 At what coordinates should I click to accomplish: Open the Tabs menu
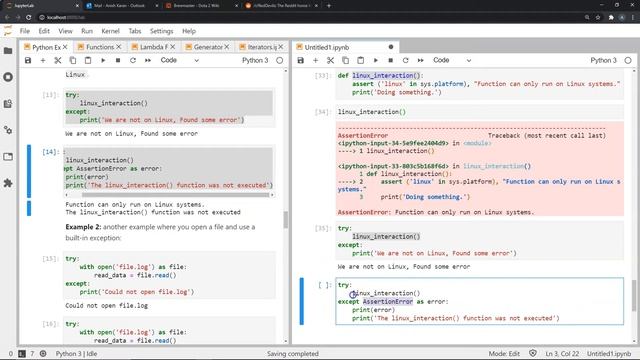tap(135, 31)
